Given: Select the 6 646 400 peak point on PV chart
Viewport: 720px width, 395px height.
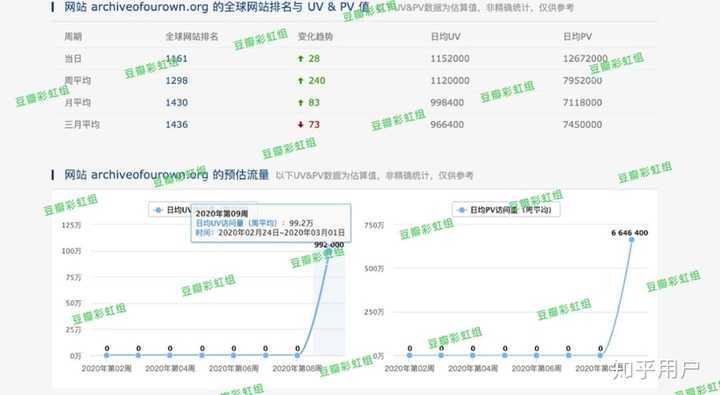Looking at the screenshot, I should point(631,240).
